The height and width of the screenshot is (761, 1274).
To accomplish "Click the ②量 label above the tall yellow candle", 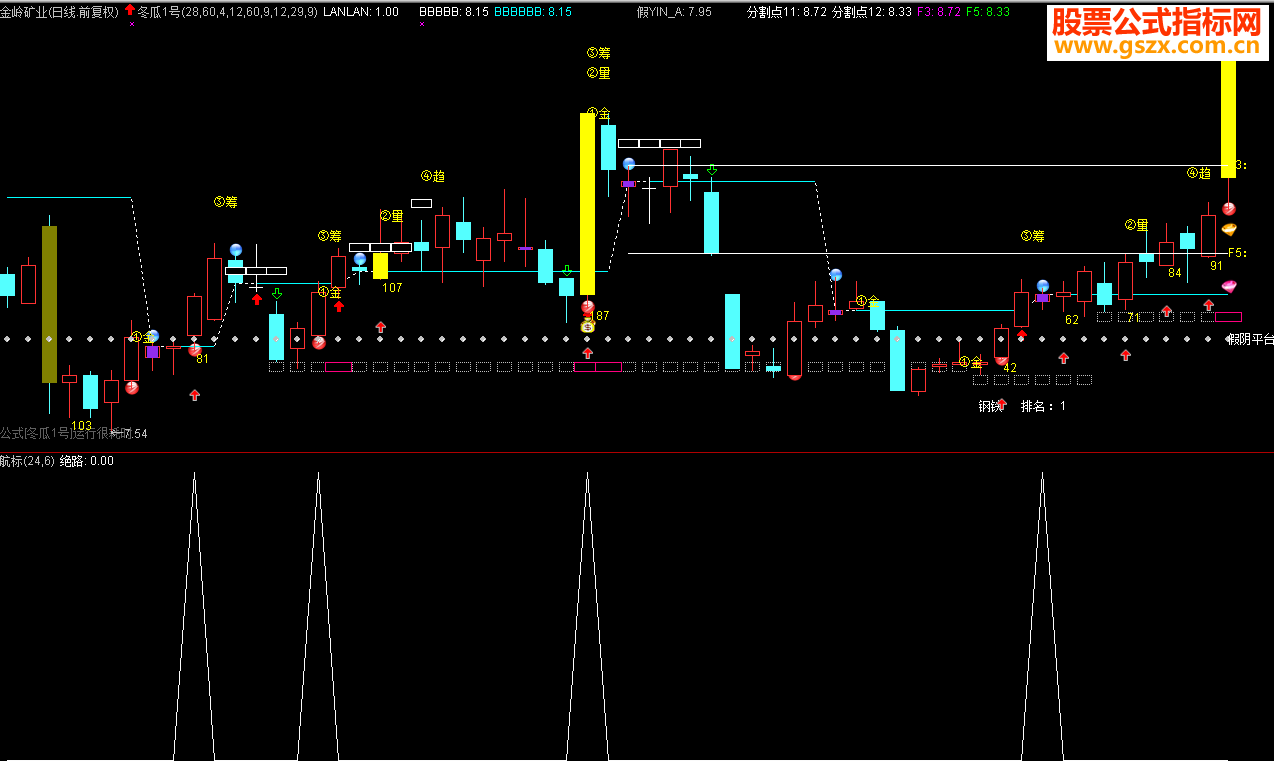I will pyautogui.click(x=598, y=73).
